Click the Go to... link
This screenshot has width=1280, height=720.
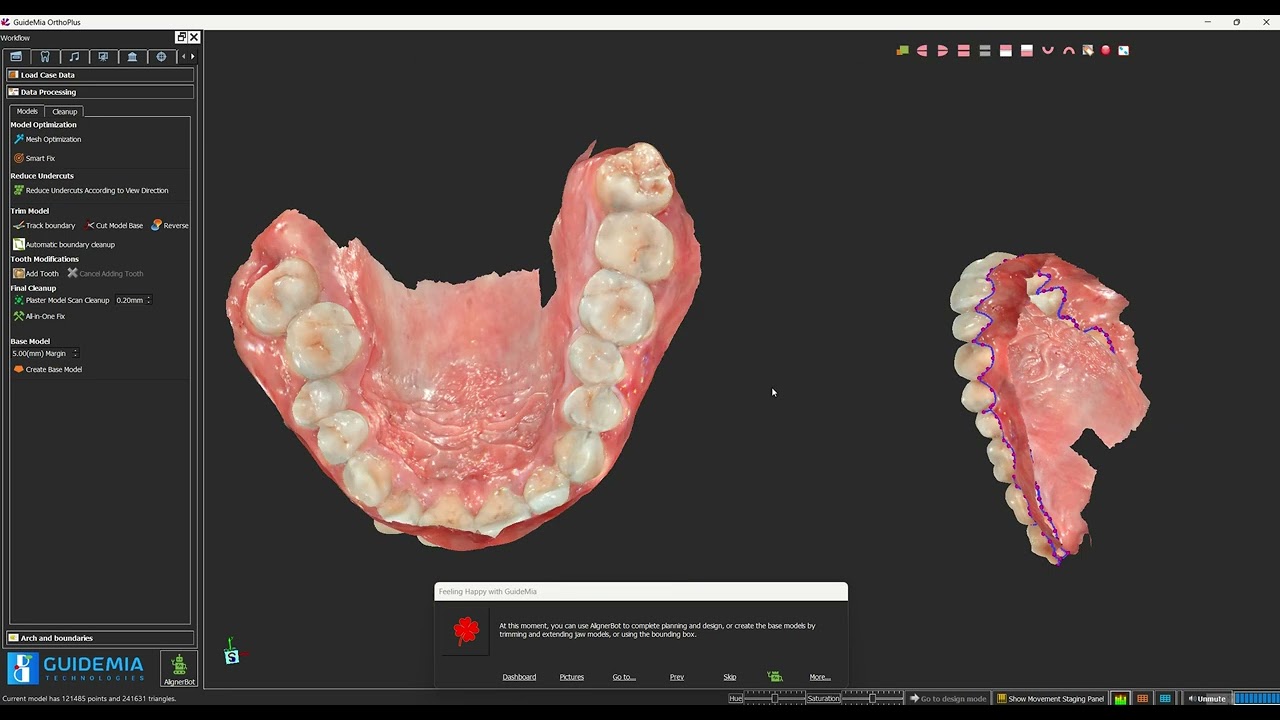(624, 677)
